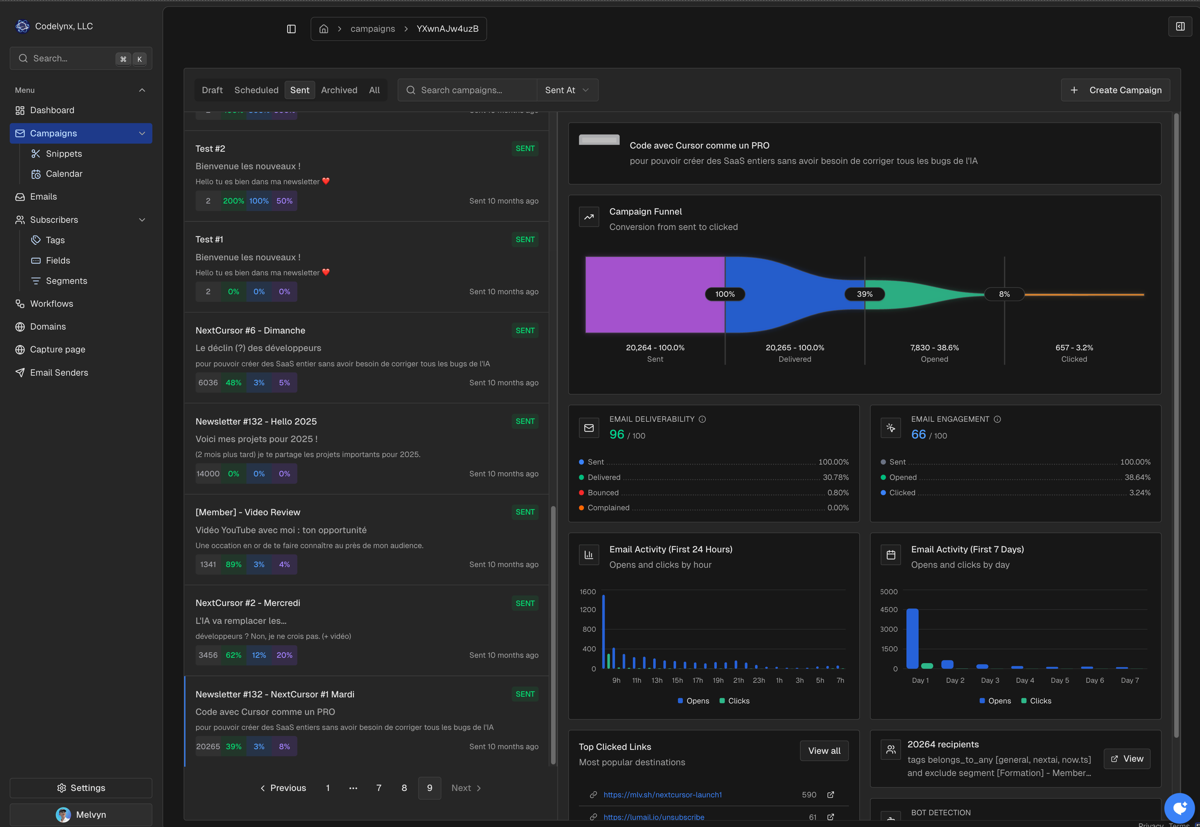Click the Email Deliverability info icon
1200x827 pixels.
click(702, 420)
